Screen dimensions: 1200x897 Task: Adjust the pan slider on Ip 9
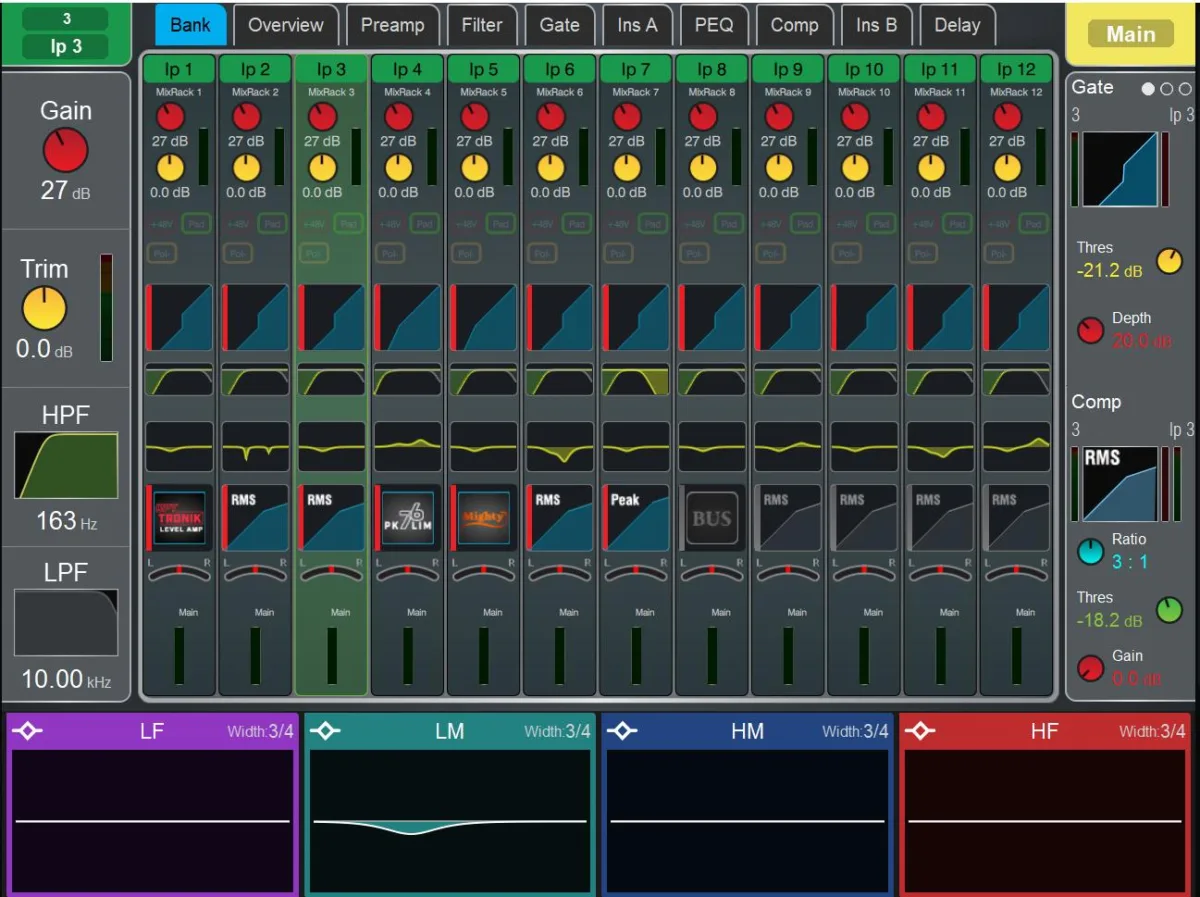[787, 571]
